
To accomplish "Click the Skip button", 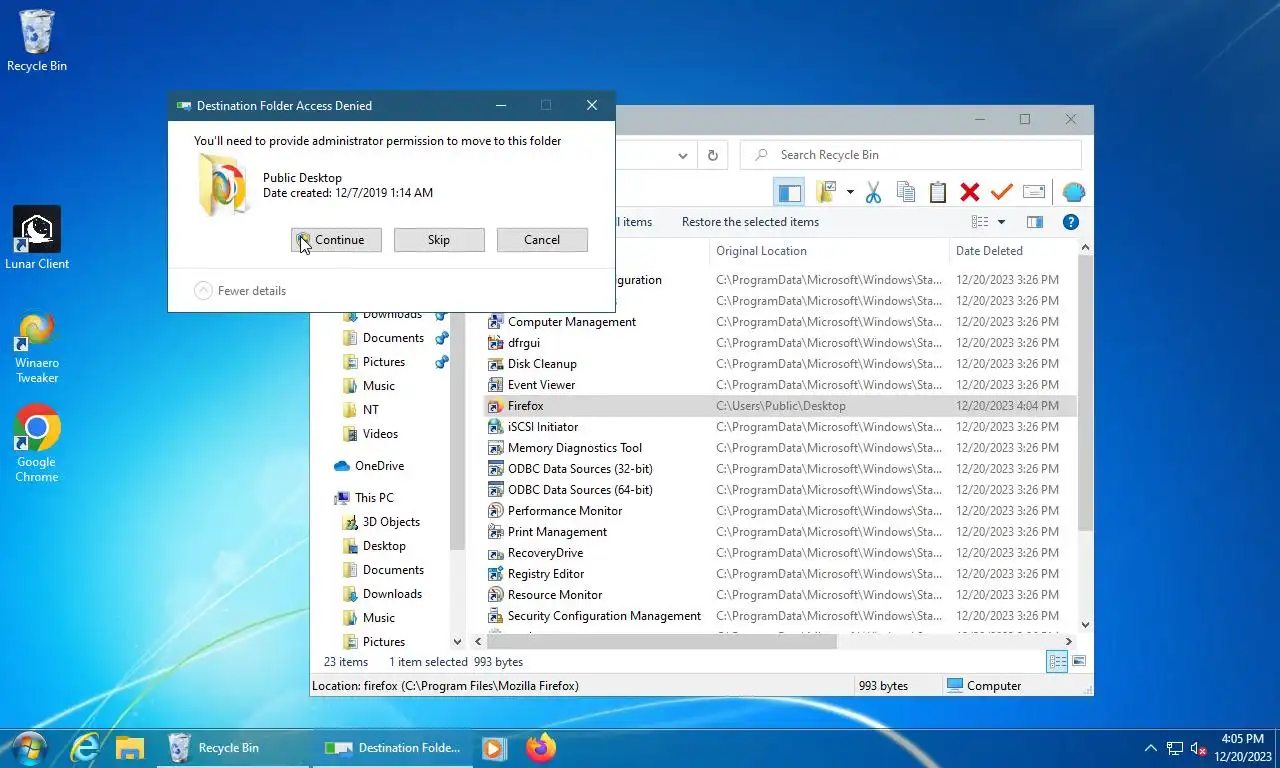I will 439,240.
